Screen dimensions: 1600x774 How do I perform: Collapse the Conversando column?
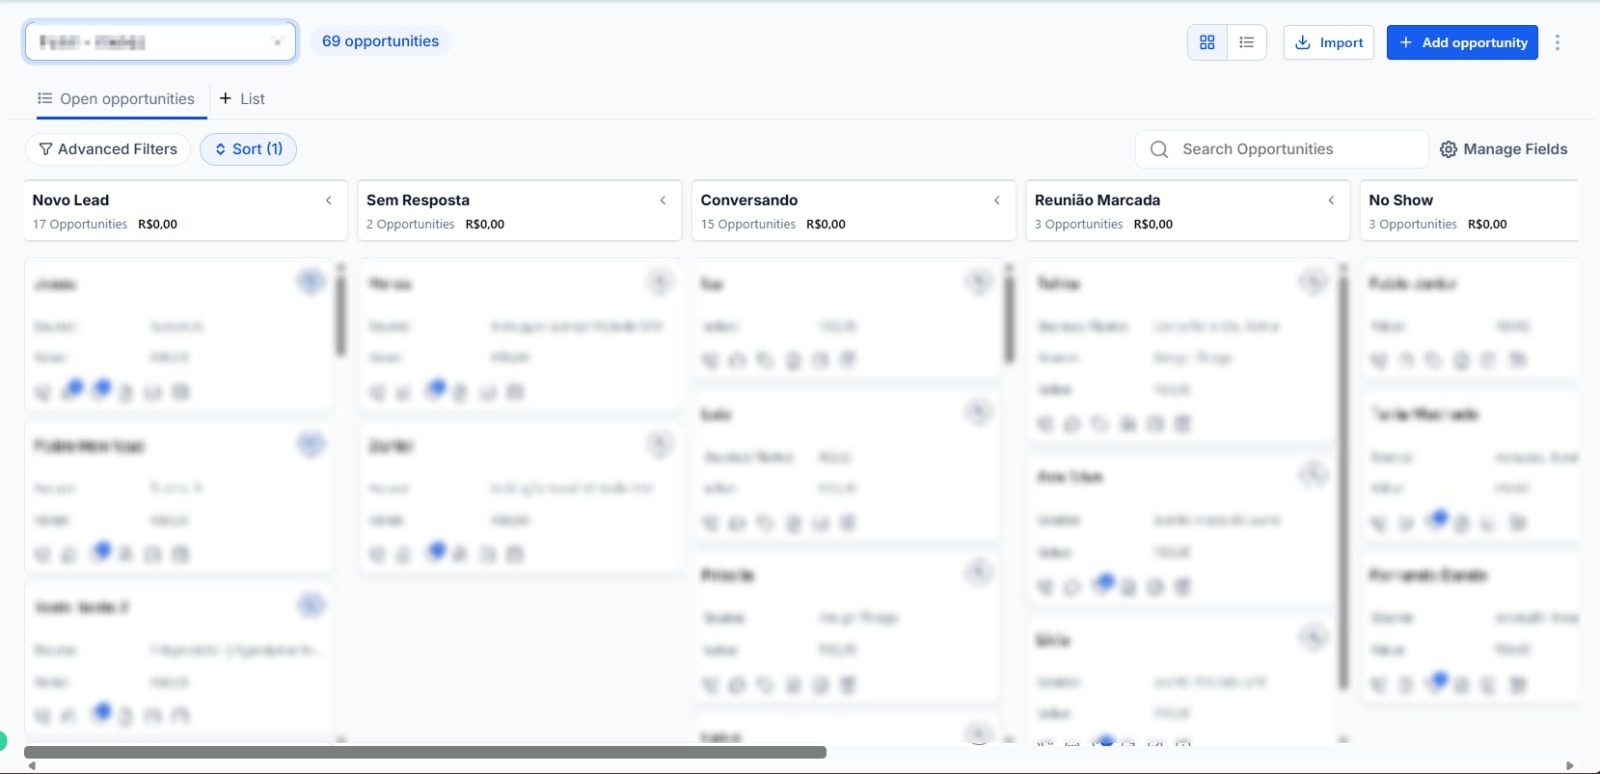pyautogui.click(x=996, y=200)
